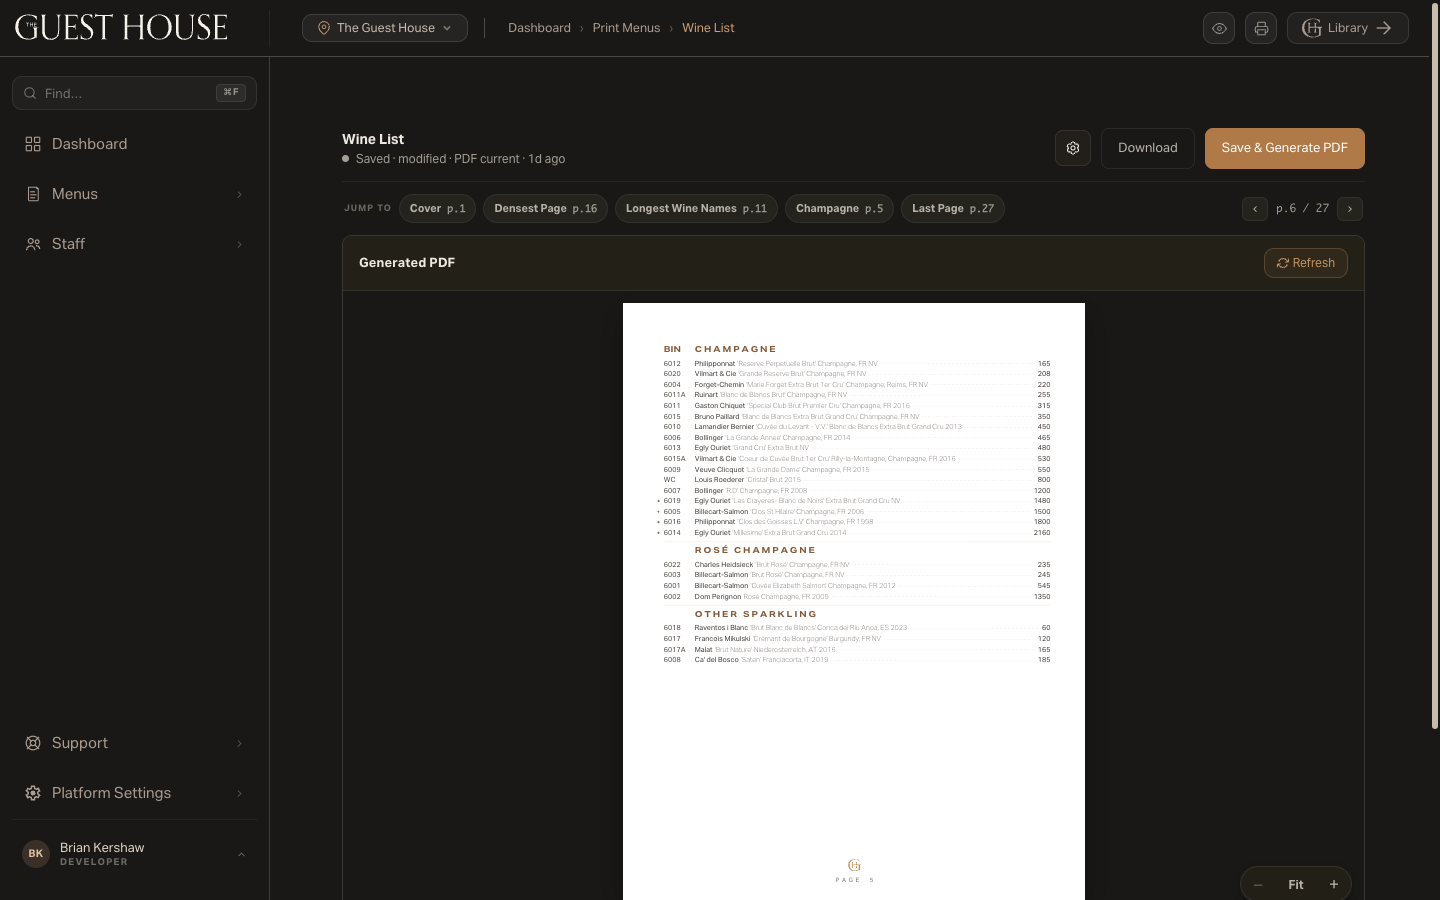Image resolution: width=1440 pixels, height=900 pixels.
Task: Click the ⌘F shortcut badge
Action: [x=231, y=92]
